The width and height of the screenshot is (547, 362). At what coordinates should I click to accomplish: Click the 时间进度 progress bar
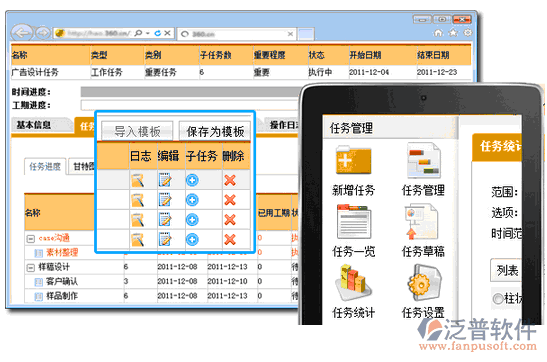click(x=190, y=92)
